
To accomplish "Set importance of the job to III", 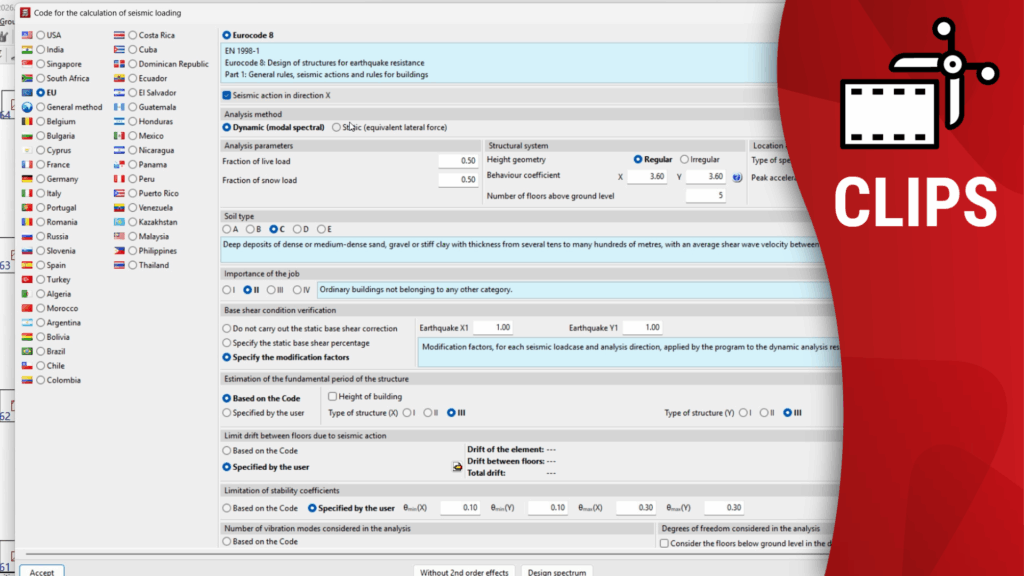I will click(270, 290).
